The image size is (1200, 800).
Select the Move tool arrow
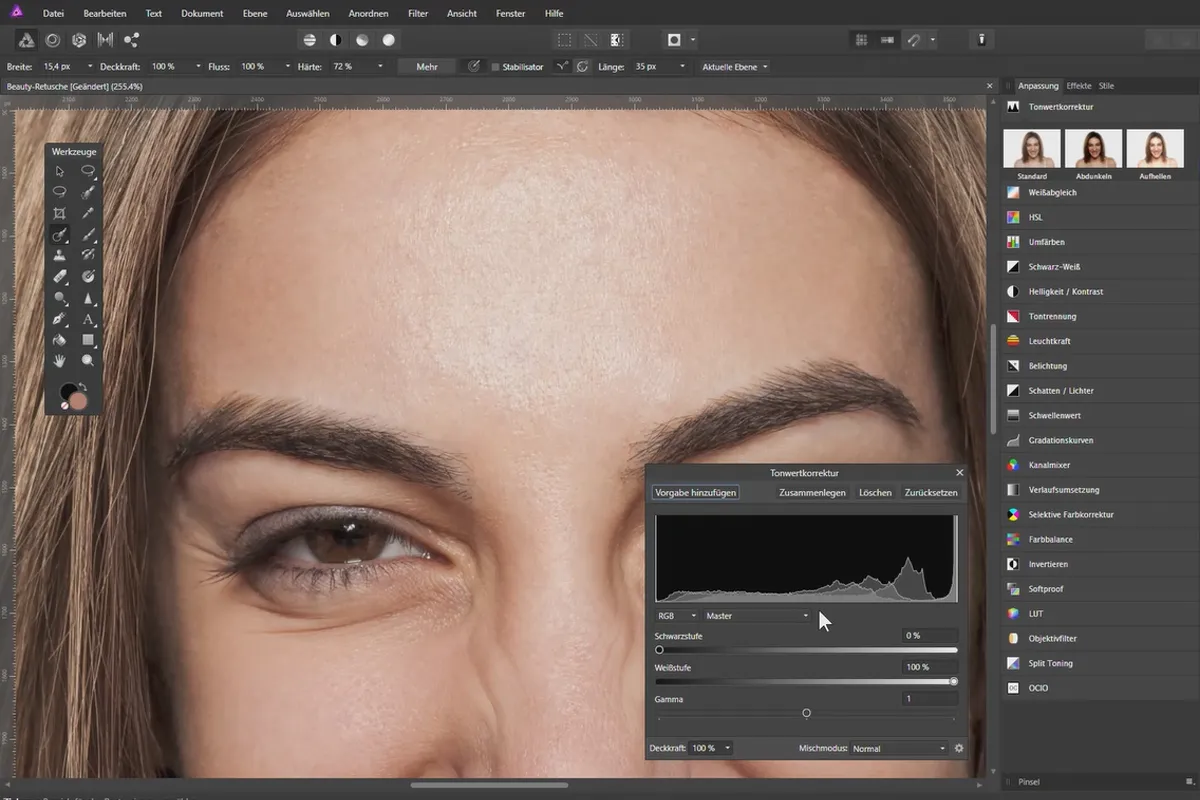pos(60,171)
